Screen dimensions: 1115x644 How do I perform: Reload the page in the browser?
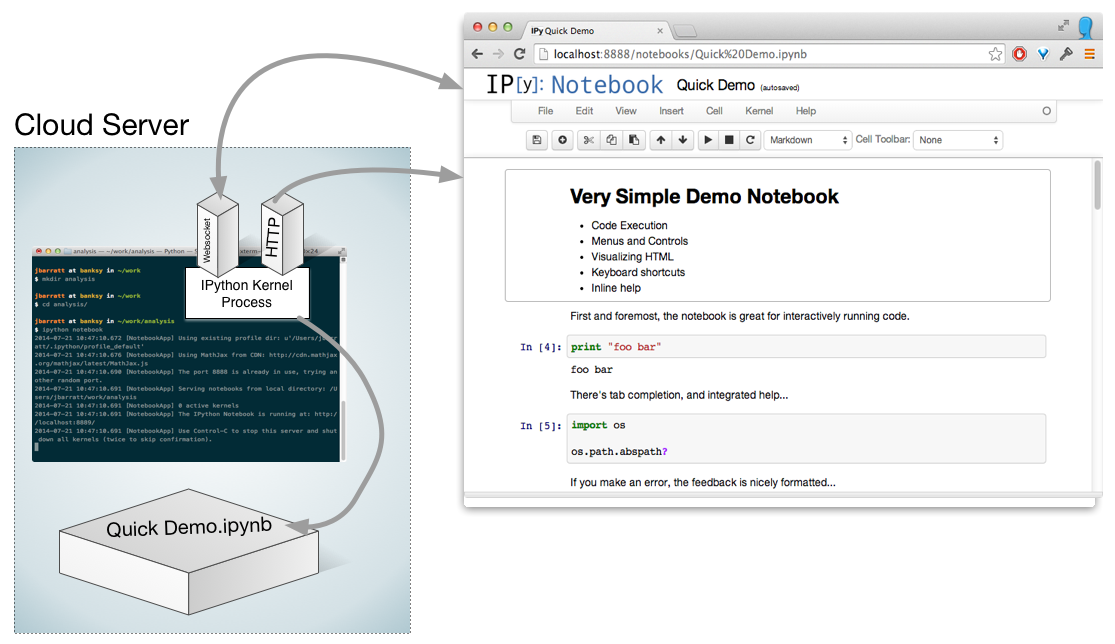coord(520,54)
